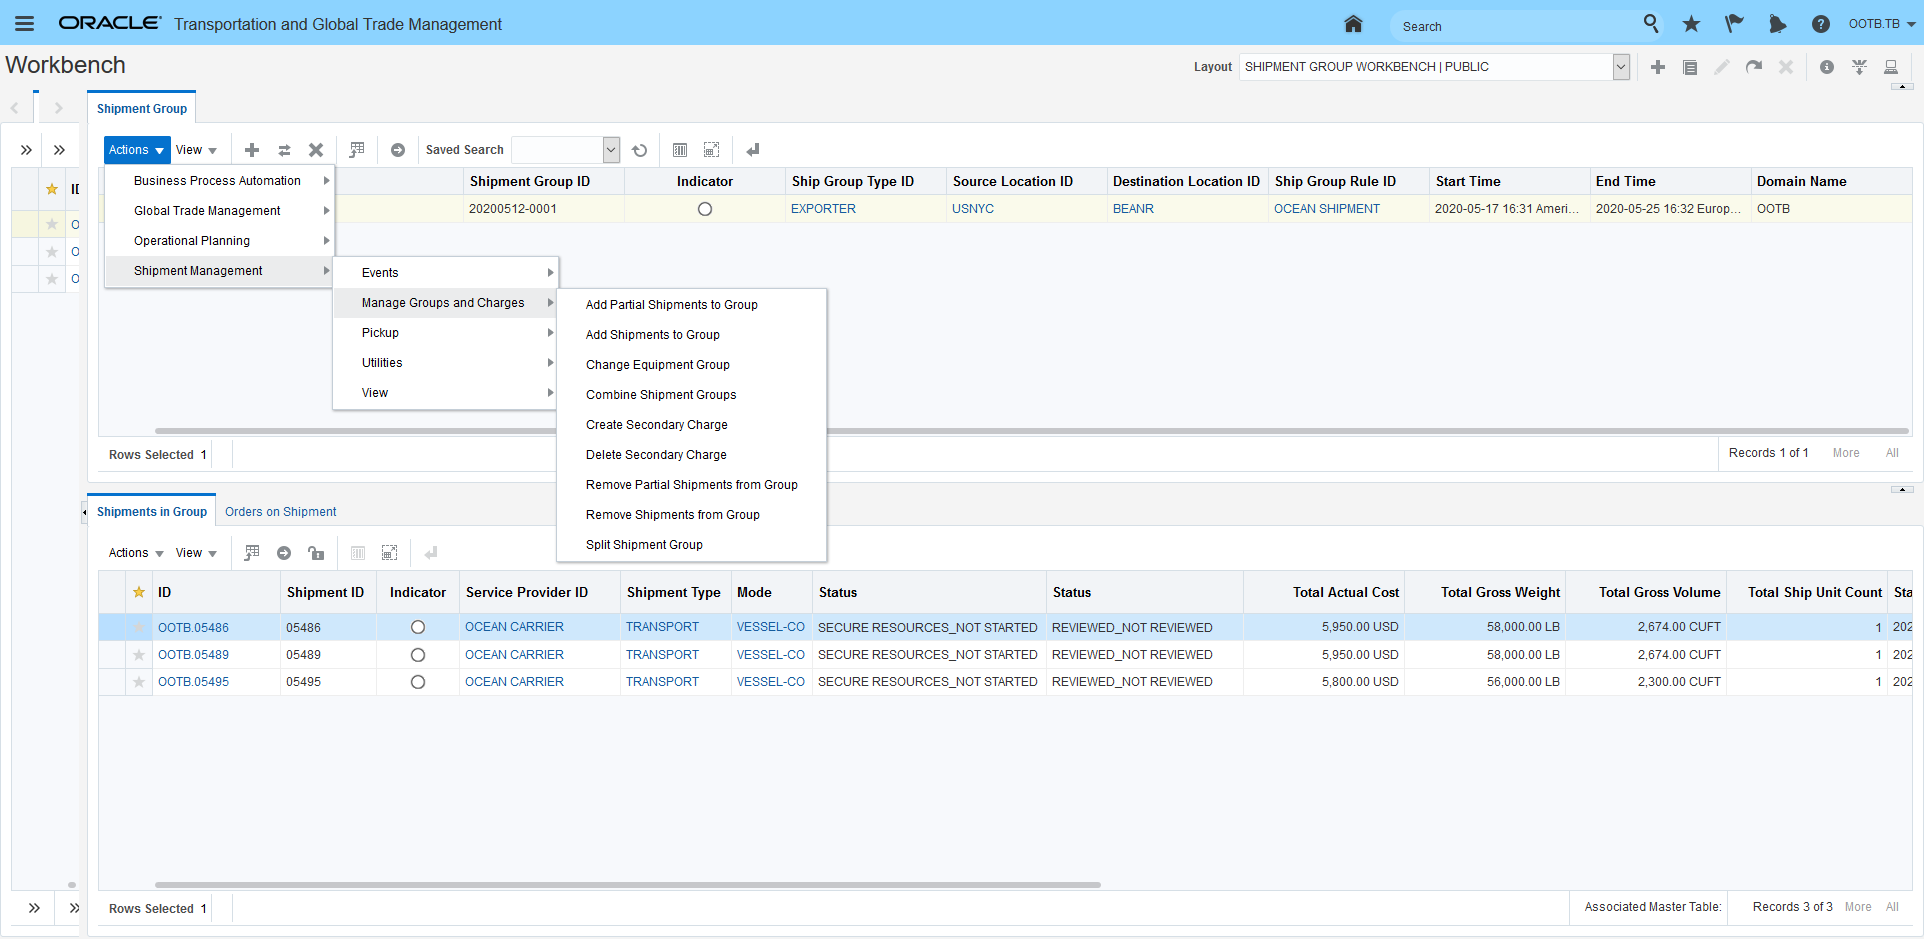Switch to Orders on Shipment tab
This screenshot has width=1924, height=939.
tap(280, 512)
